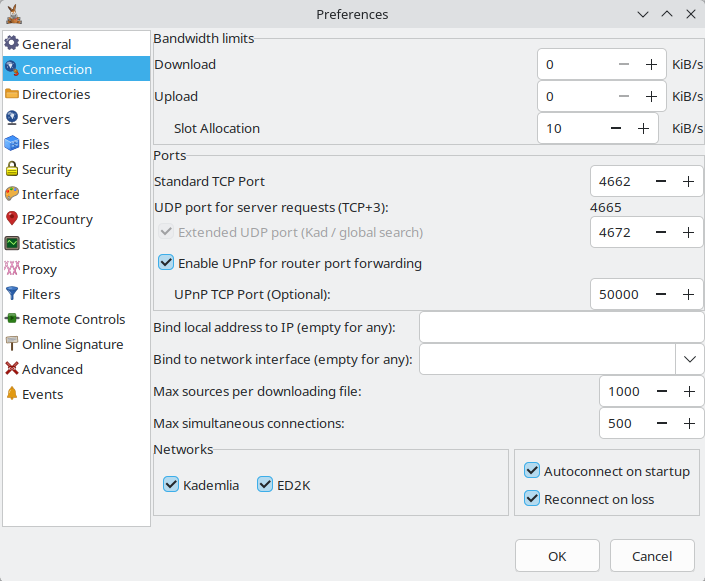
Task: Decrease Max simultaneous connections
Action: click(x=662, y=423)
